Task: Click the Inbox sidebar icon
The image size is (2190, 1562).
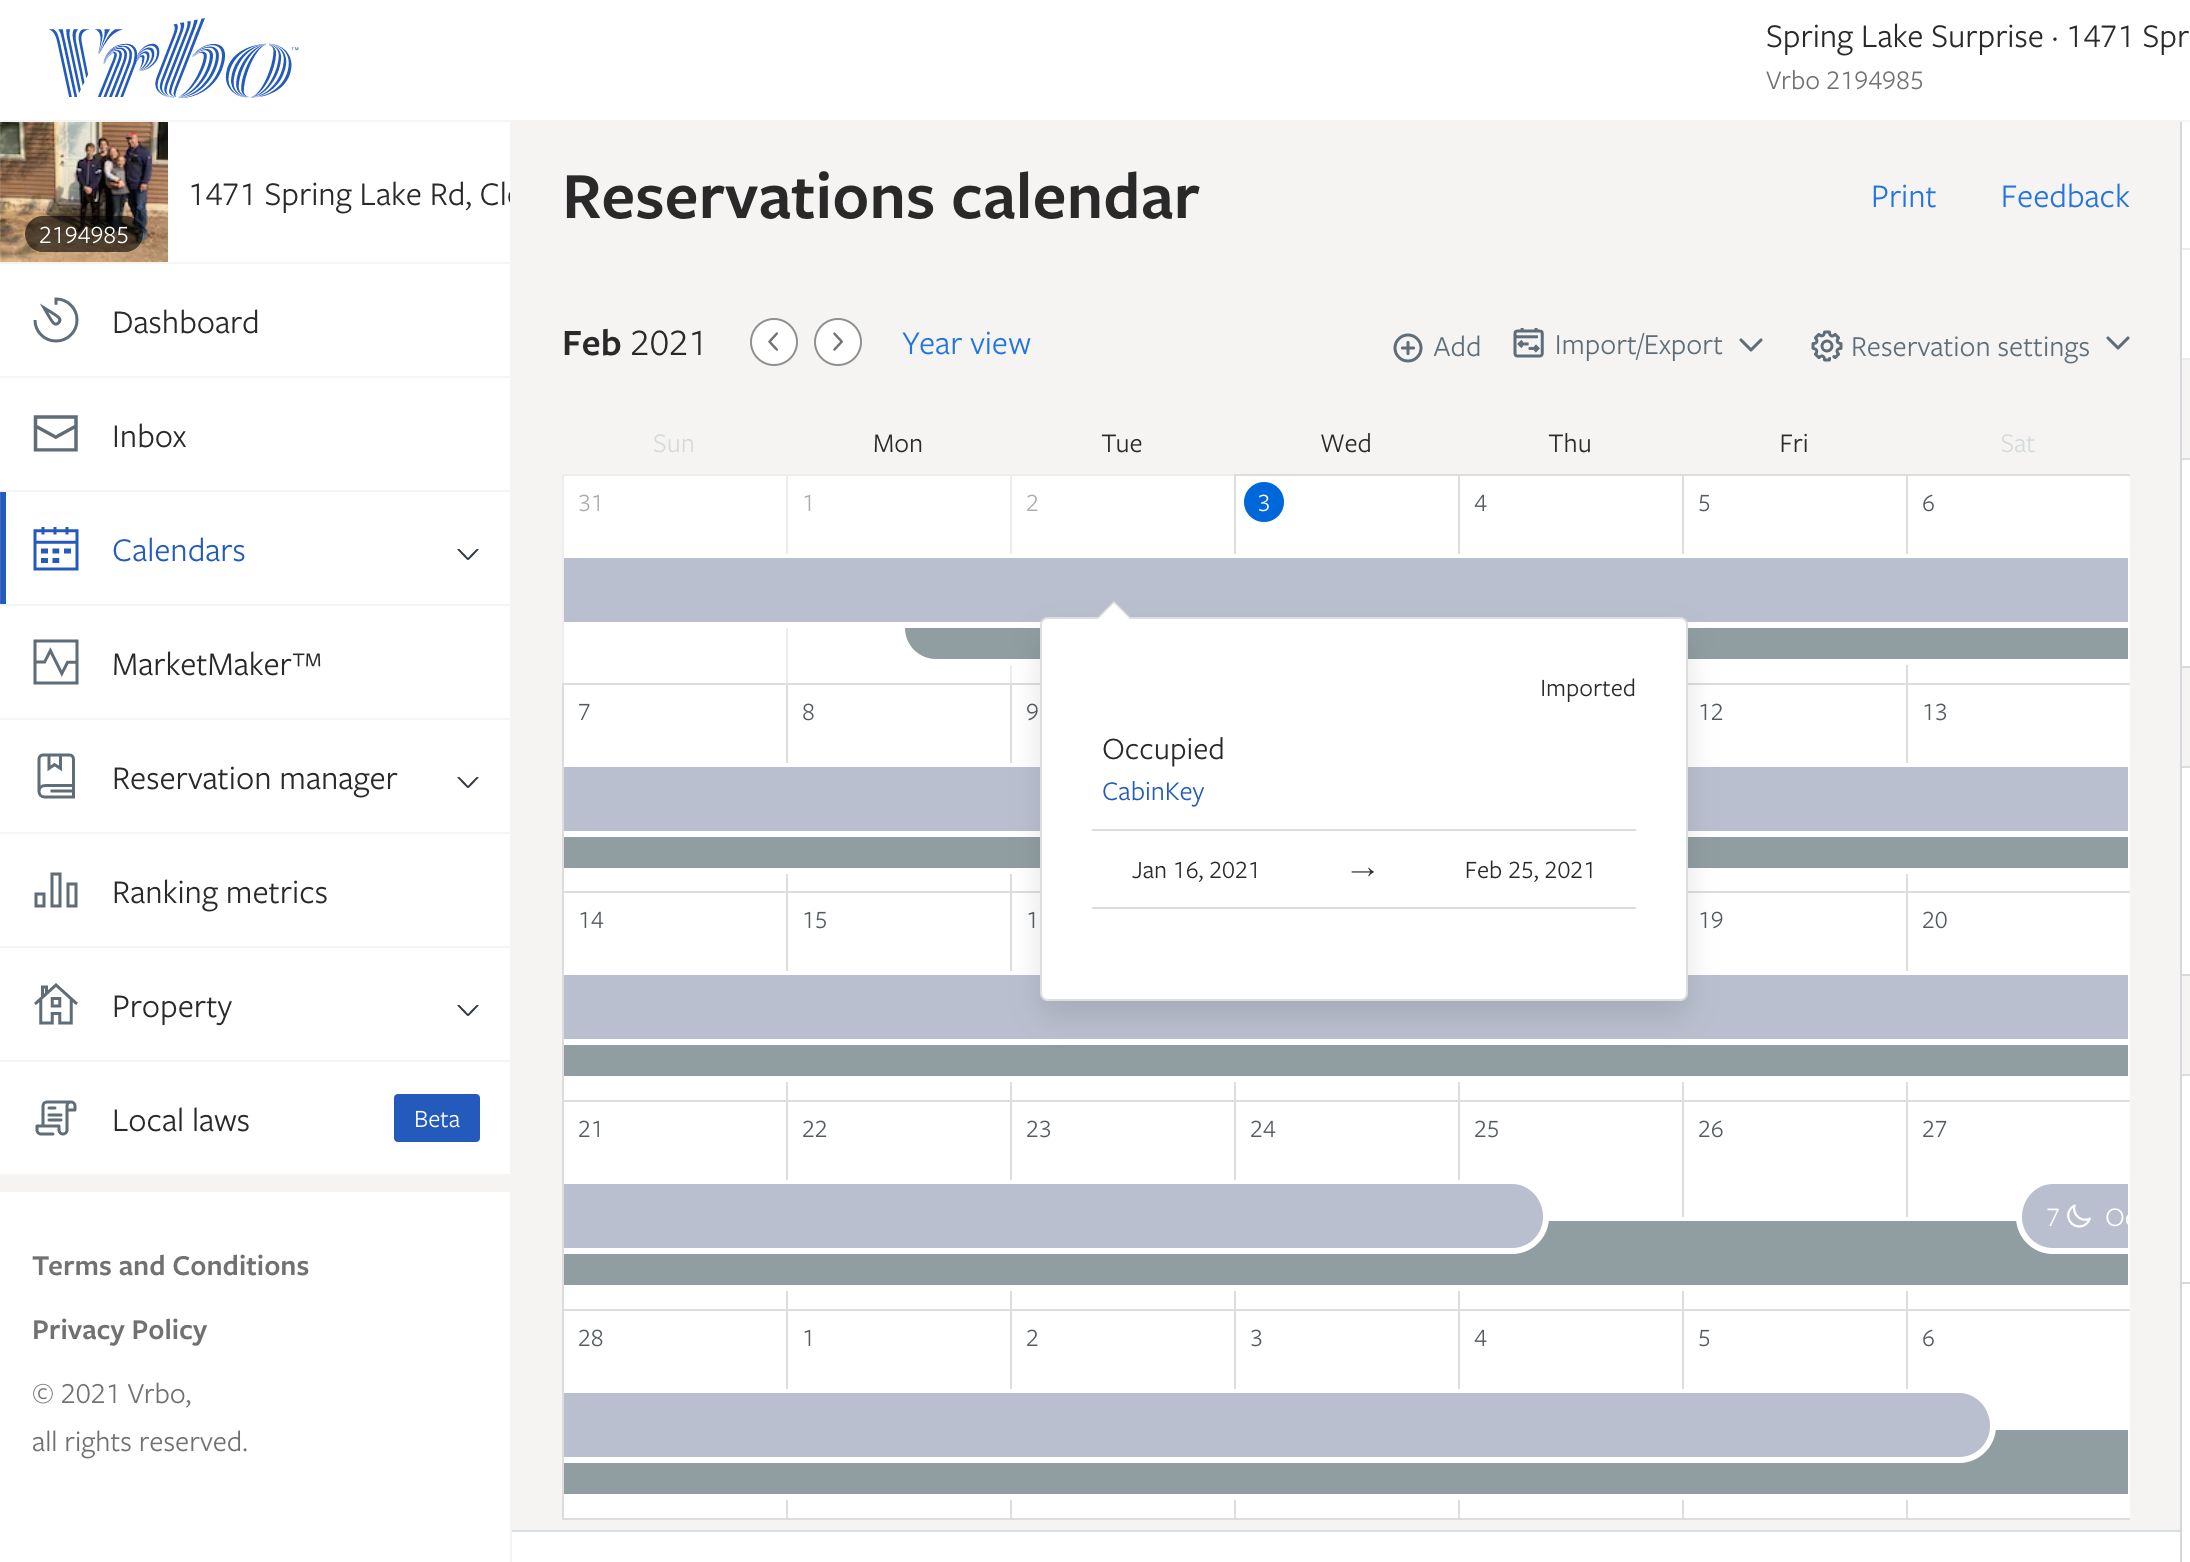Action: click(x=57, y=434)
